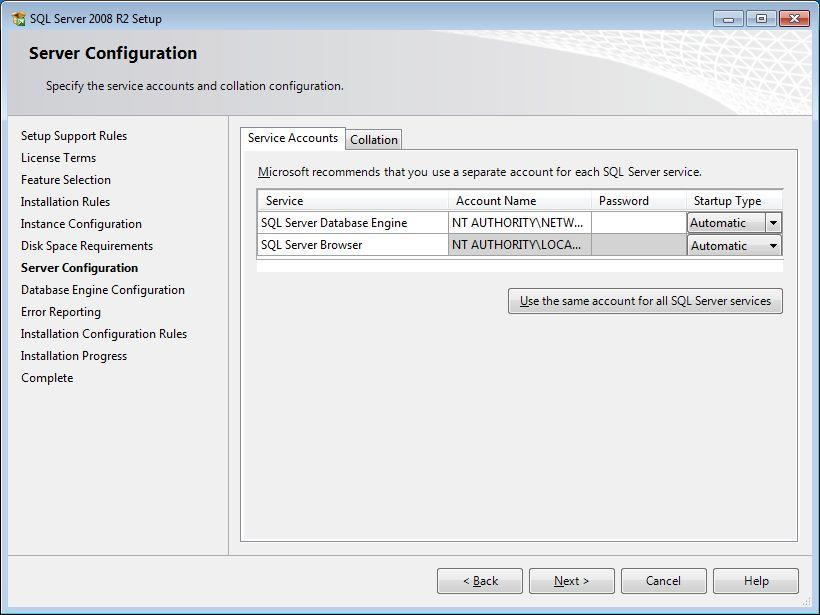Screen dimensions: 820x615
Task: Click Feature Selection step
Action: click(66, 180)
